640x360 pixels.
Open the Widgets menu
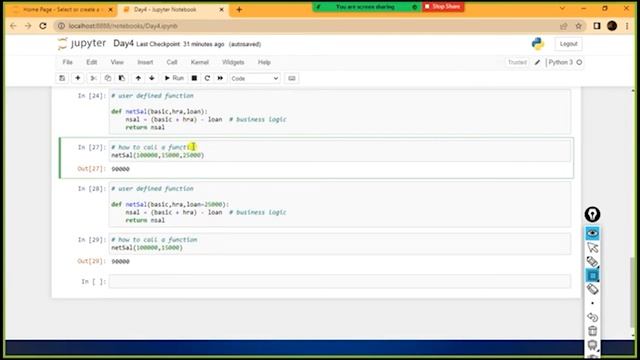coord(233,62)
